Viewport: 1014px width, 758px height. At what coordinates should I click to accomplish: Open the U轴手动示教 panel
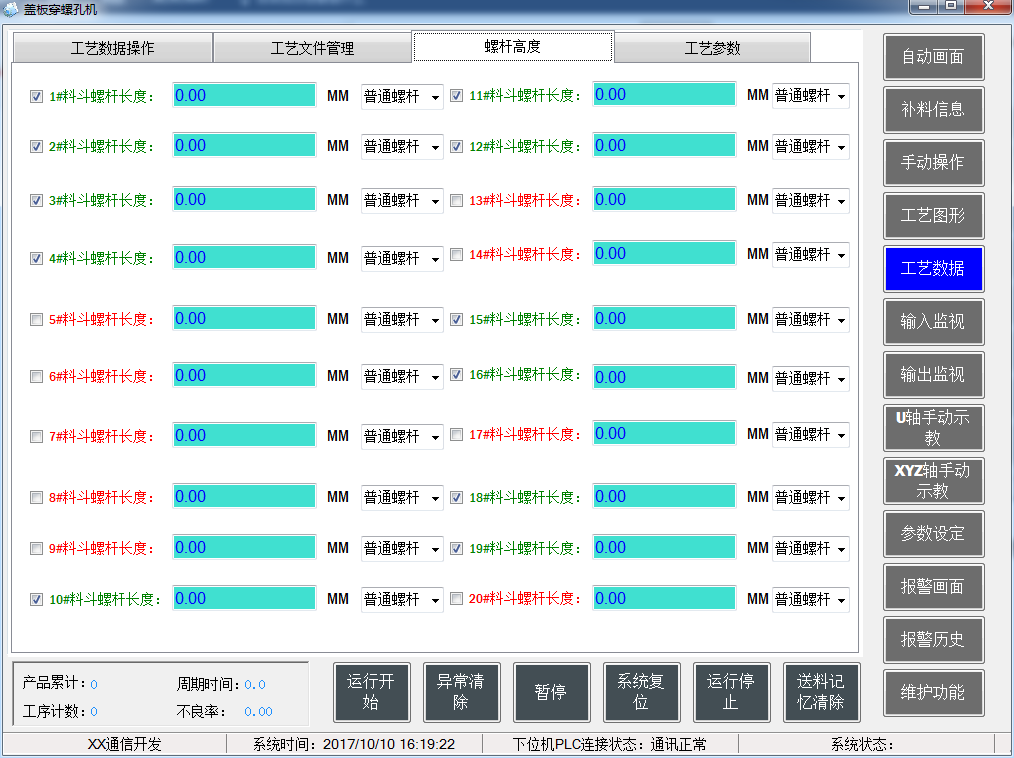coord(933,427)
